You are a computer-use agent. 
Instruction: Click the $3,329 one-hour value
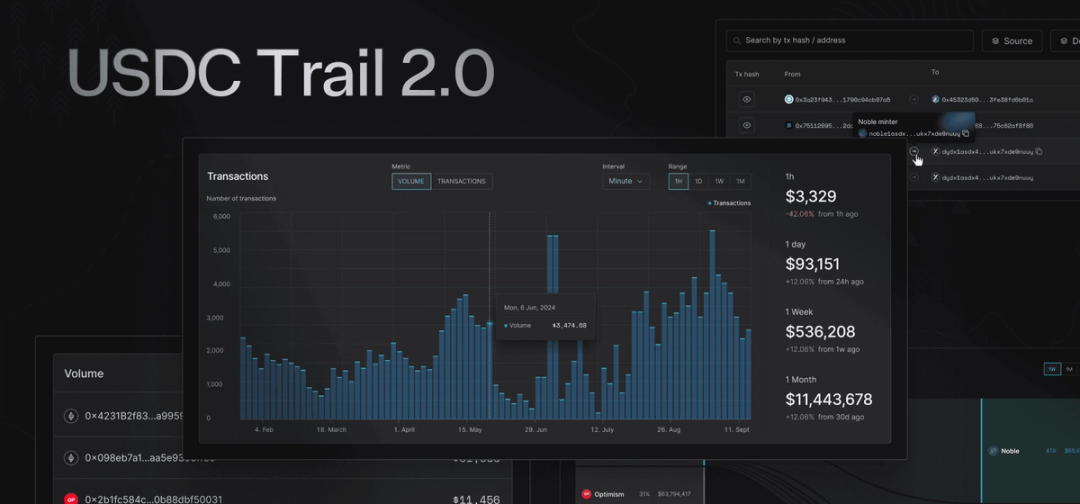(811, 197)
